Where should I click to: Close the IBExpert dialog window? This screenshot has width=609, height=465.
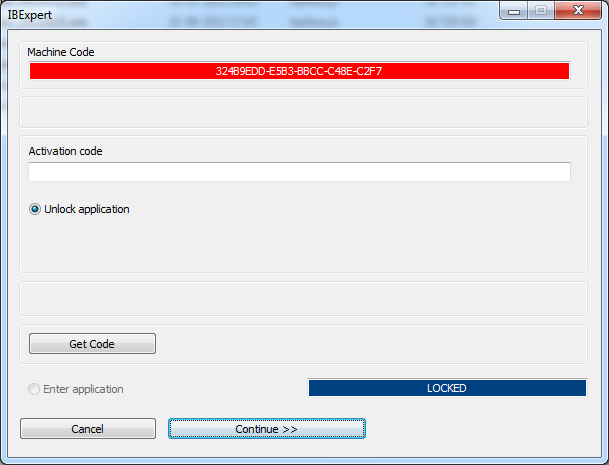pyautogui.click(x=578, y=10)
